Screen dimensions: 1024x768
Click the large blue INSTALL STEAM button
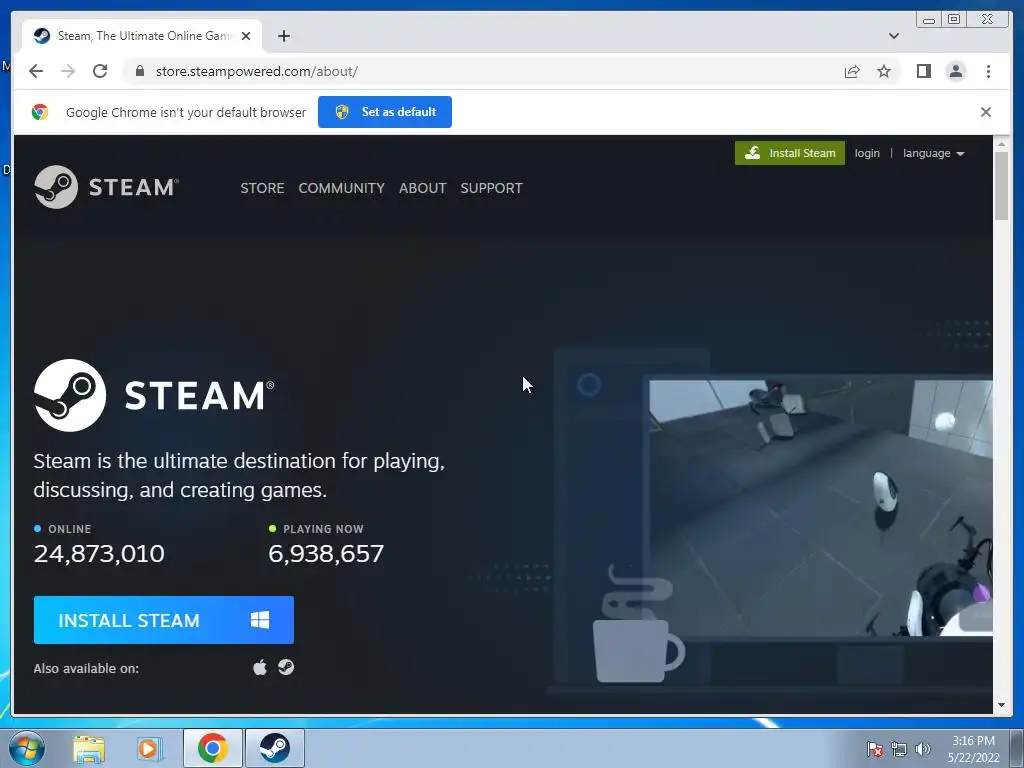pos(164,620)
